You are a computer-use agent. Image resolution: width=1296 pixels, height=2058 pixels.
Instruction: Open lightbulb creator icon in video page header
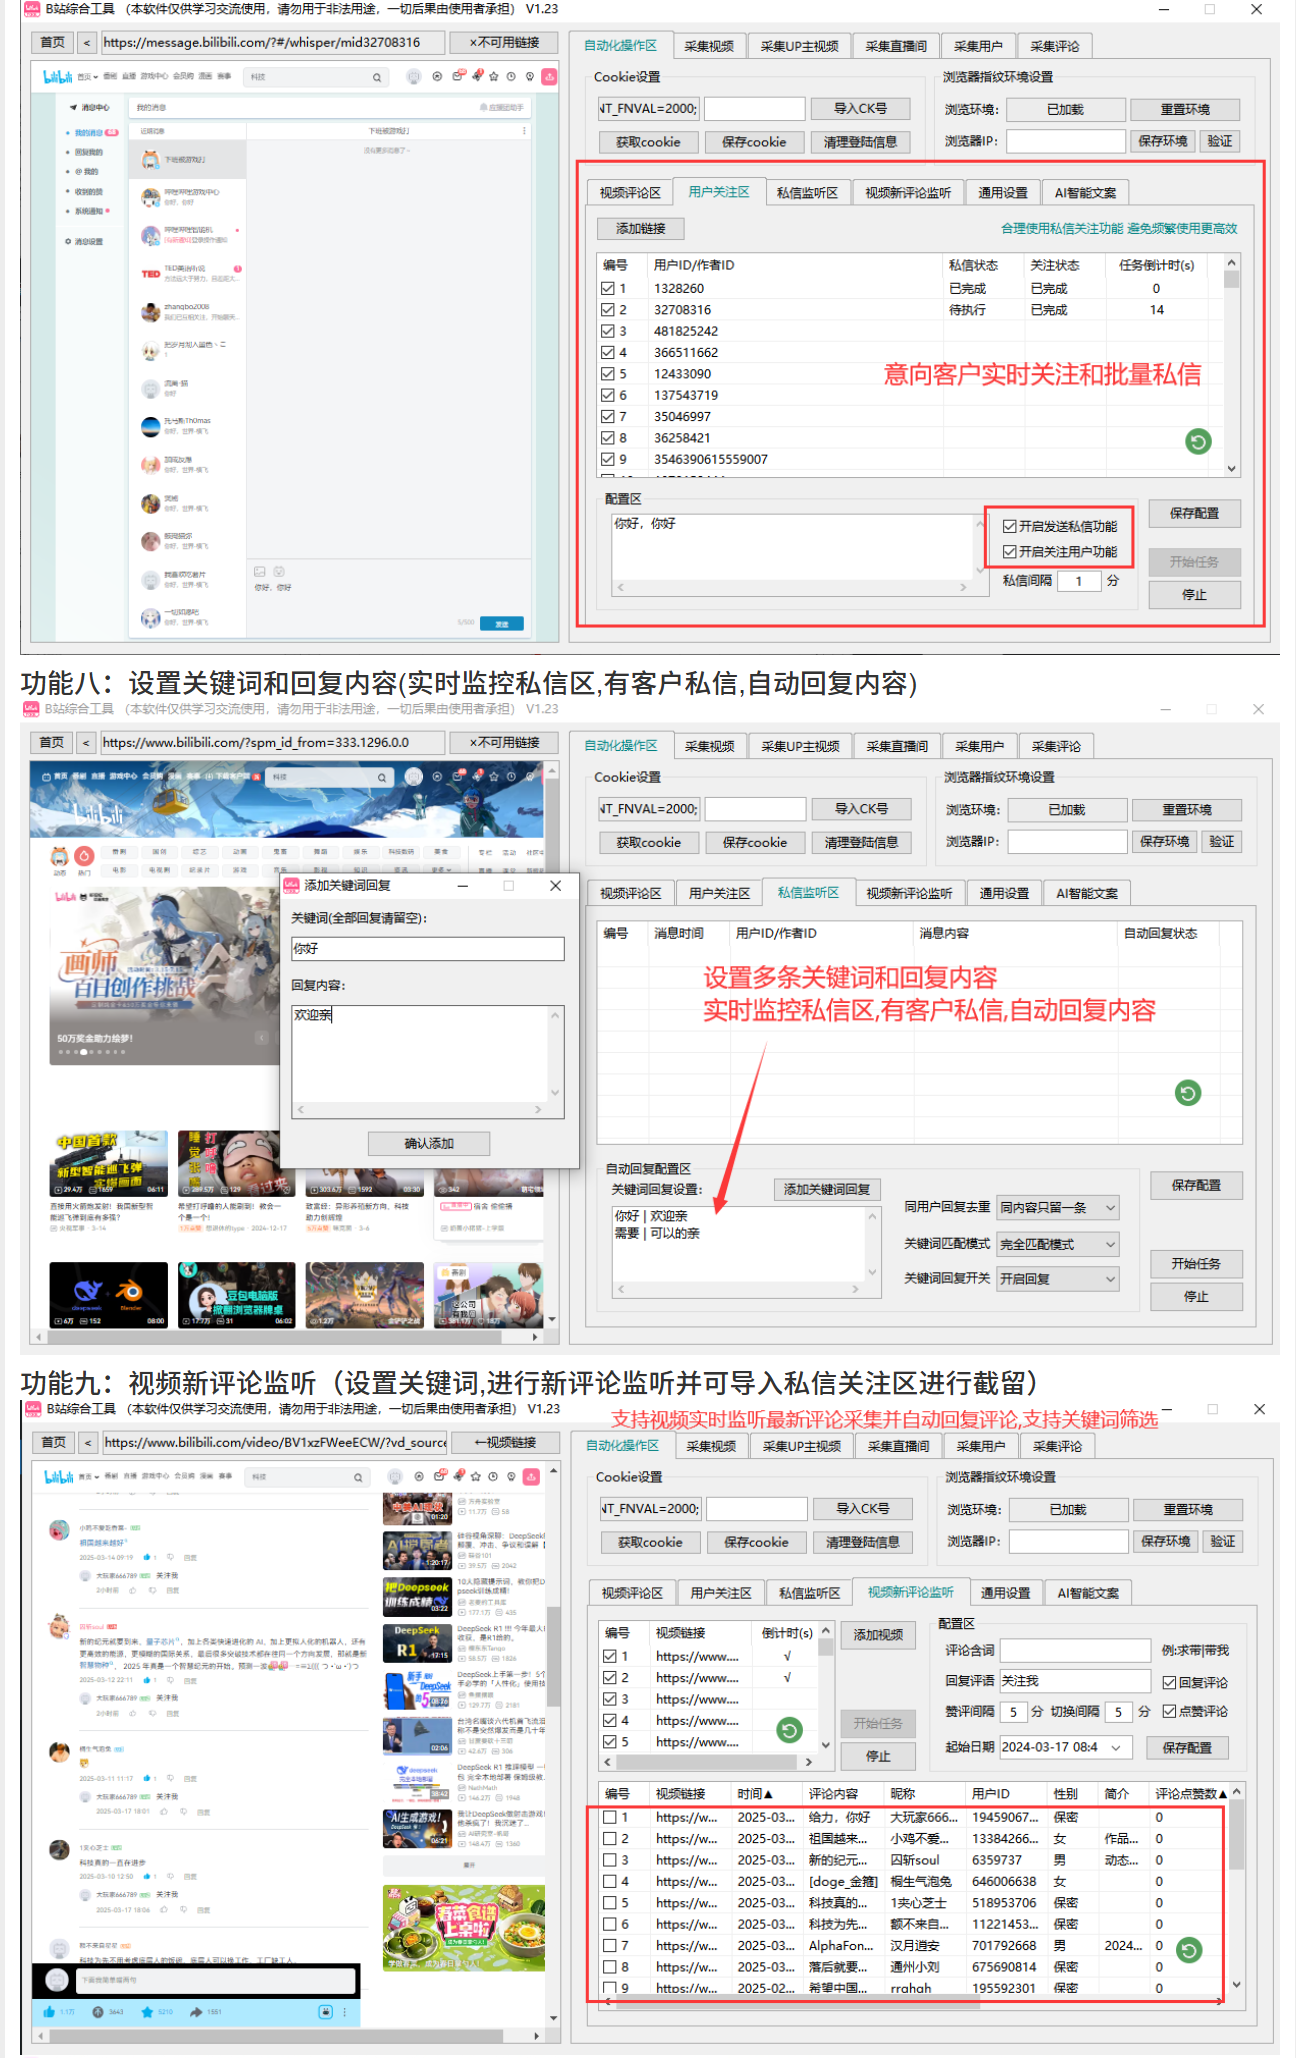(x=511, y=1476)
